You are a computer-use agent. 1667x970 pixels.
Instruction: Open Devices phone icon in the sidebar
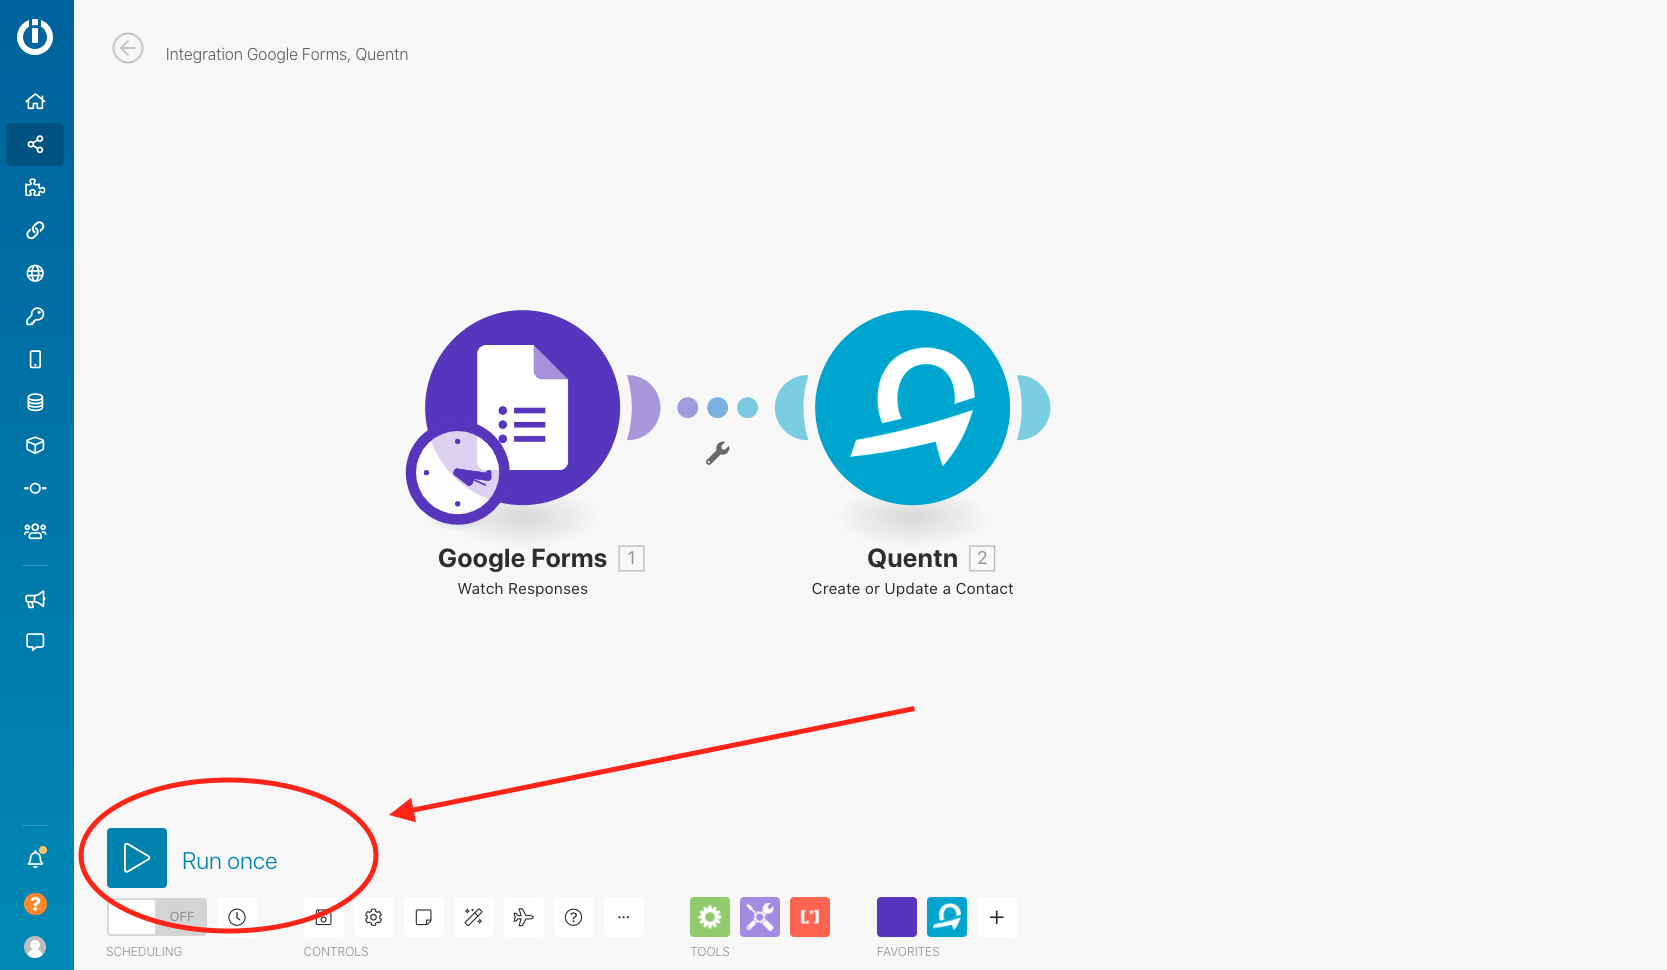pyautogui.click(x=35, y=359)
